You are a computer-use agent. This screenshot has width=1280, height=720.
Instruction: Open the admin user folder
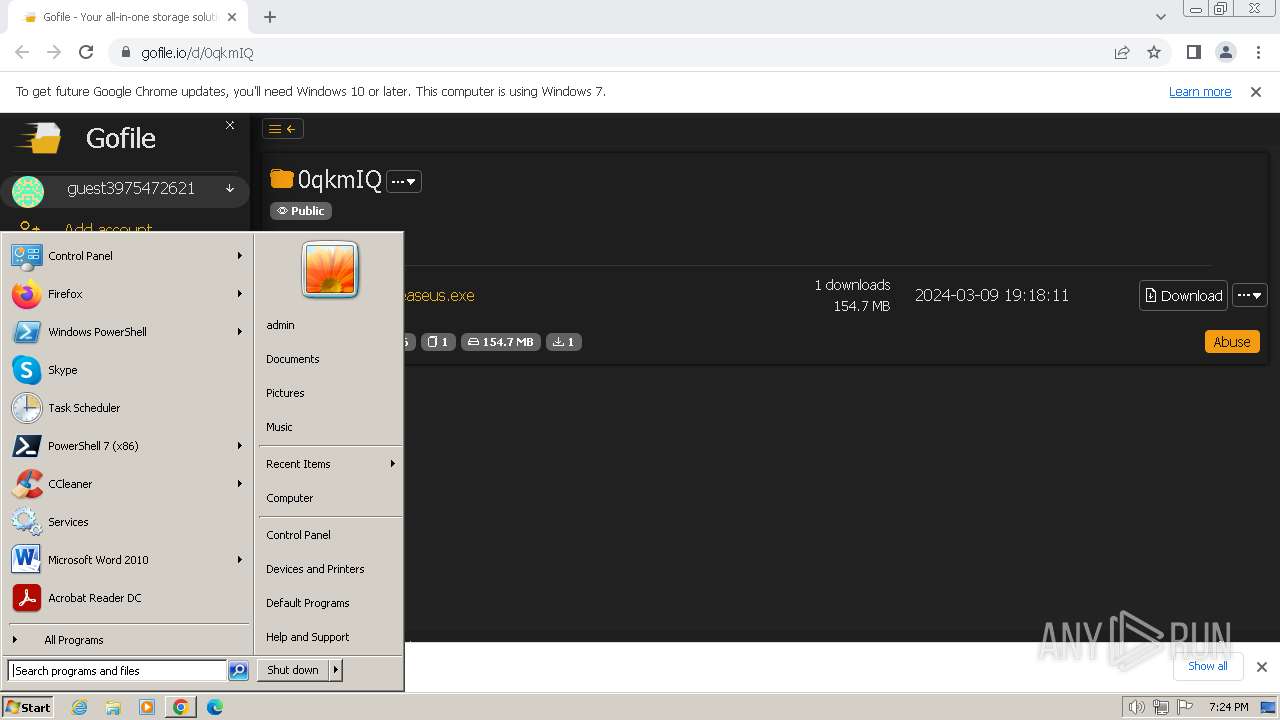coord(330,325)
